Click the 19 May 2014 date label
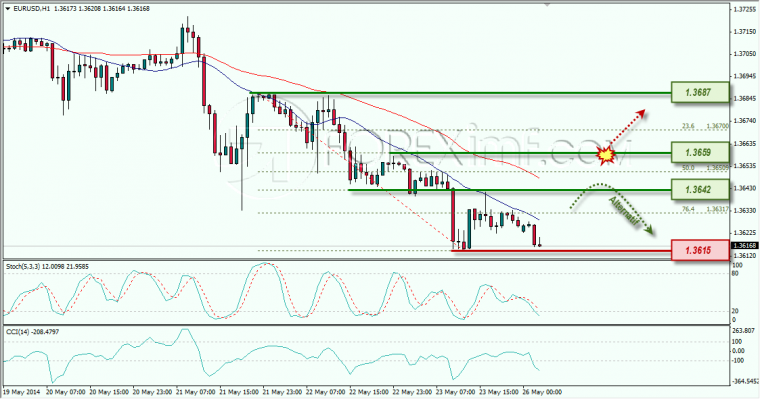The image size is (760, 399). (22, 392)
